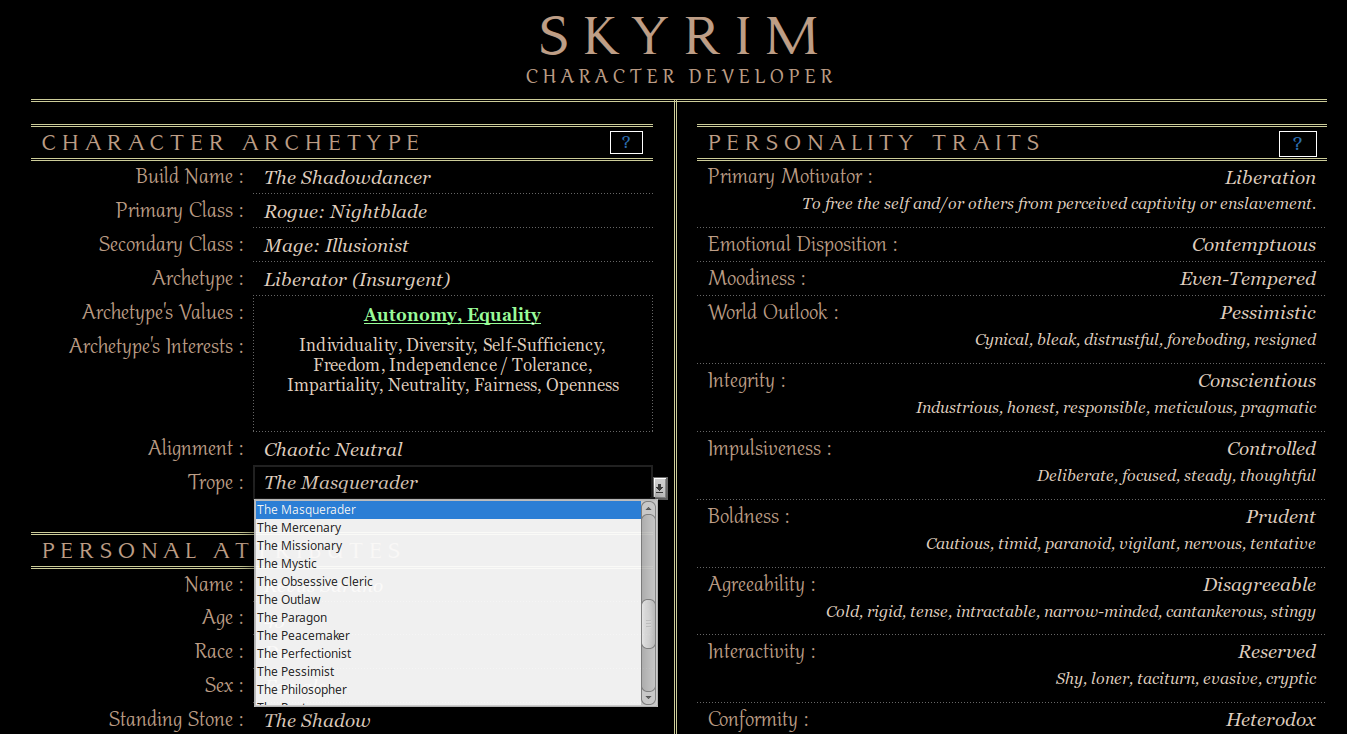Screen dimensions: 1347x734
Task: Open the Personality Traits help icon
Action: point(1297,144)
